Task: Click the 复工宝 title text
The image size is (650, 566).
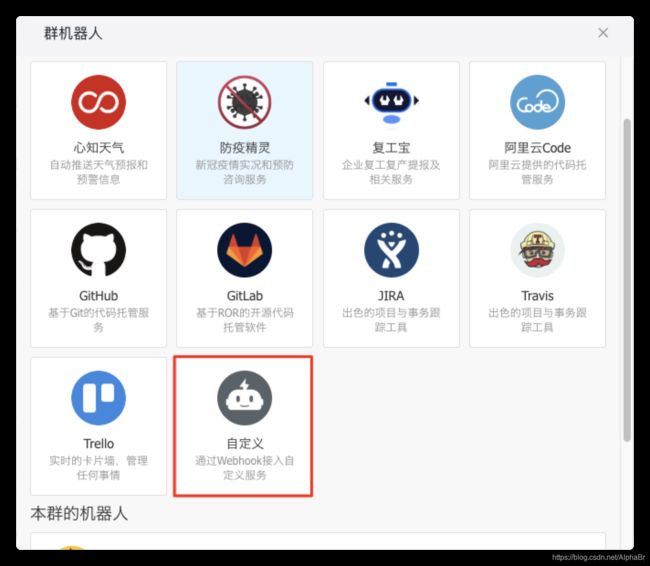Action: coord(391,148)
